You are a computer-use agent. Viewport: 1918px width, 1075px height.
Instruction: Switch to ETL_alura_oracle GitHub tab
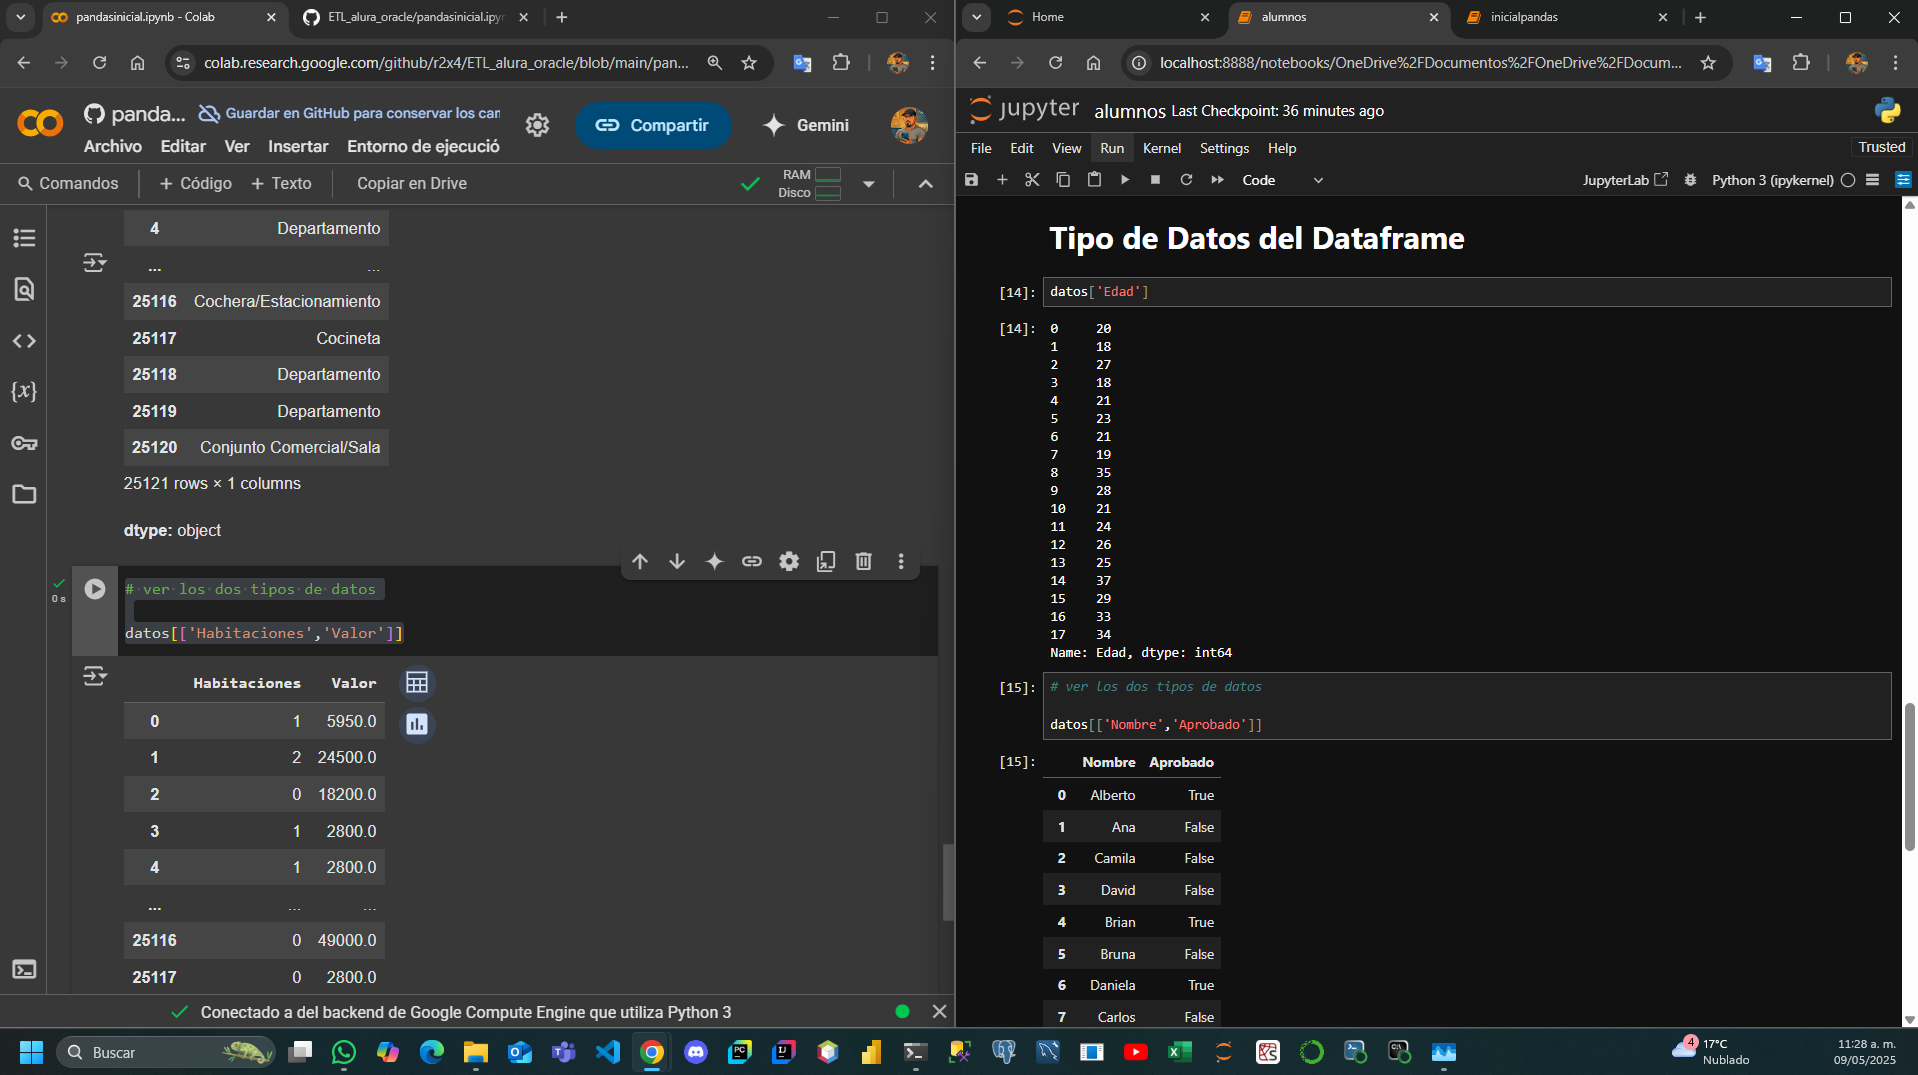coord(415,17)
